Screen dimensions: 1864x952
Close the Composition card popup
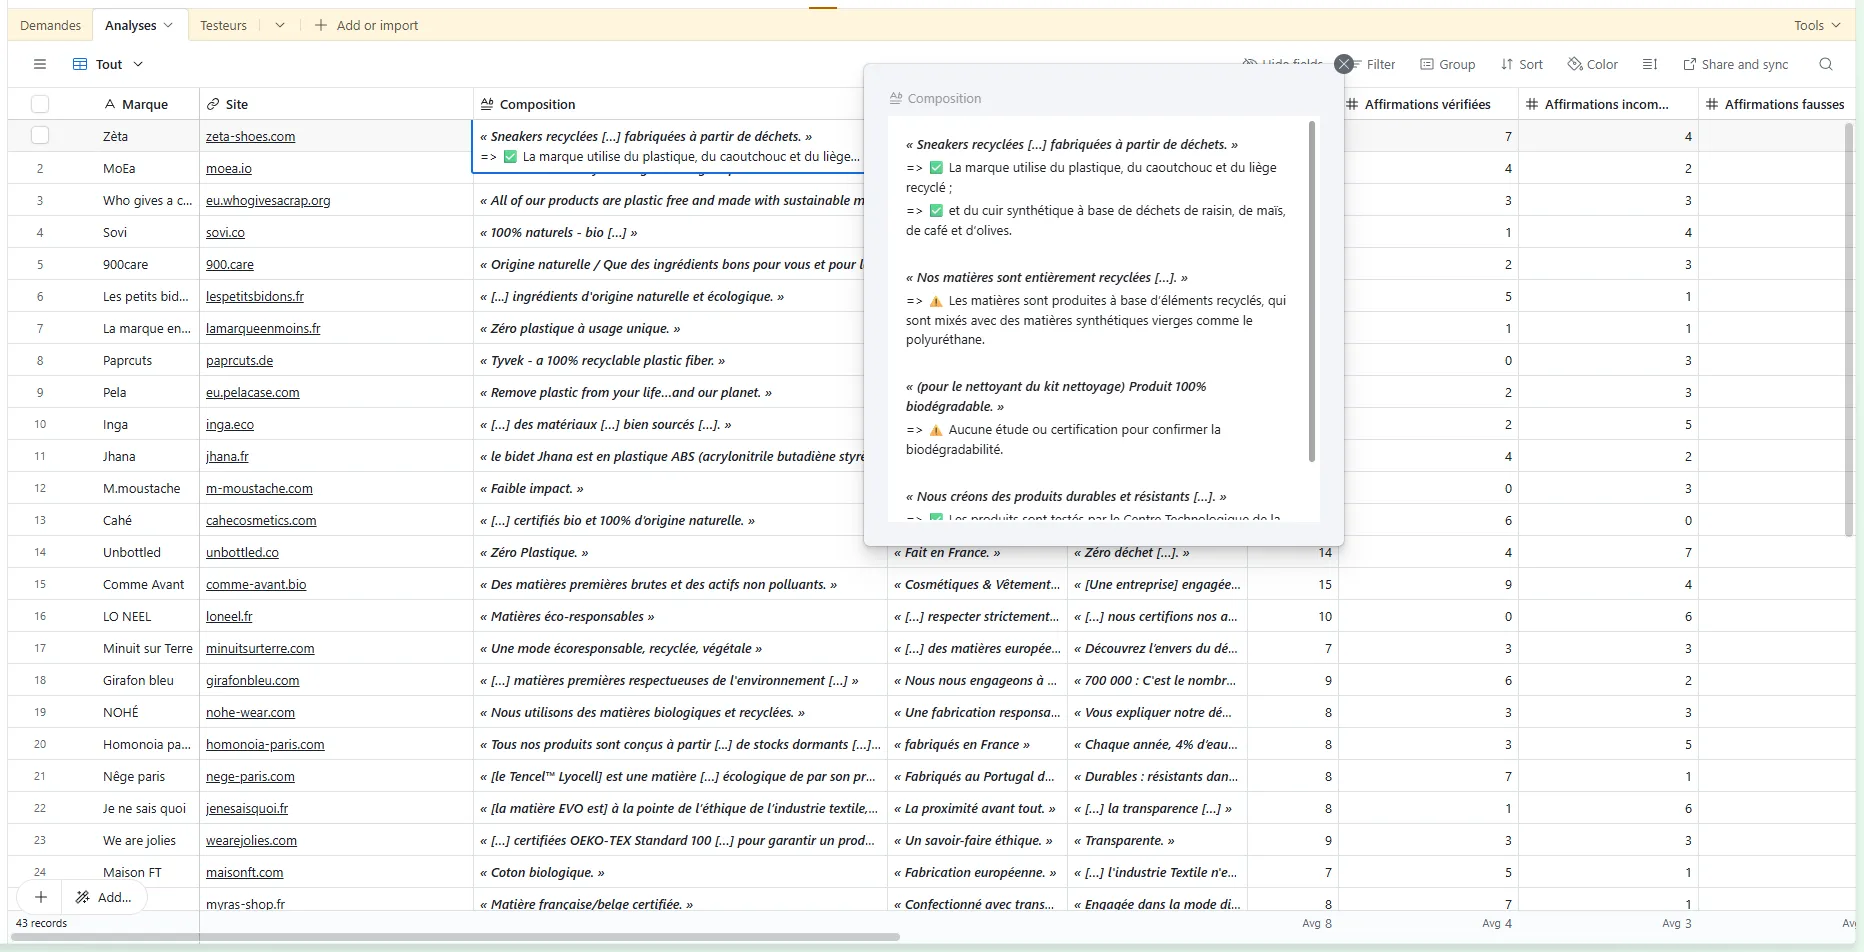tap(1343, 64)
